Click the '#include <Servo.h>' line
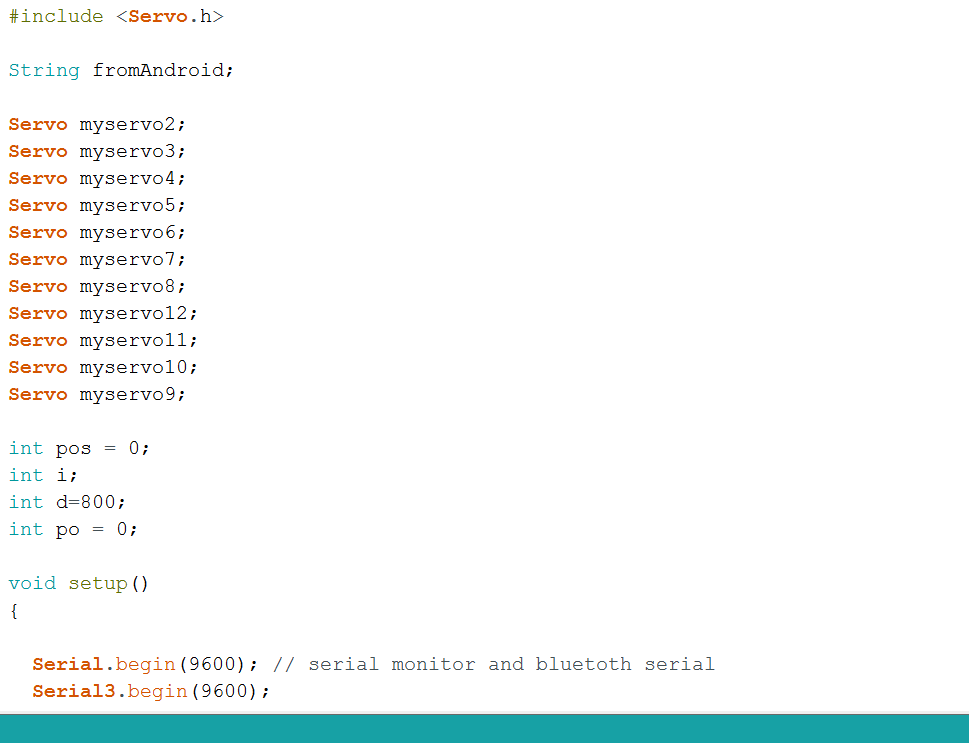The width and height of the screenshot is (969, 743). [x=116, y=16]
